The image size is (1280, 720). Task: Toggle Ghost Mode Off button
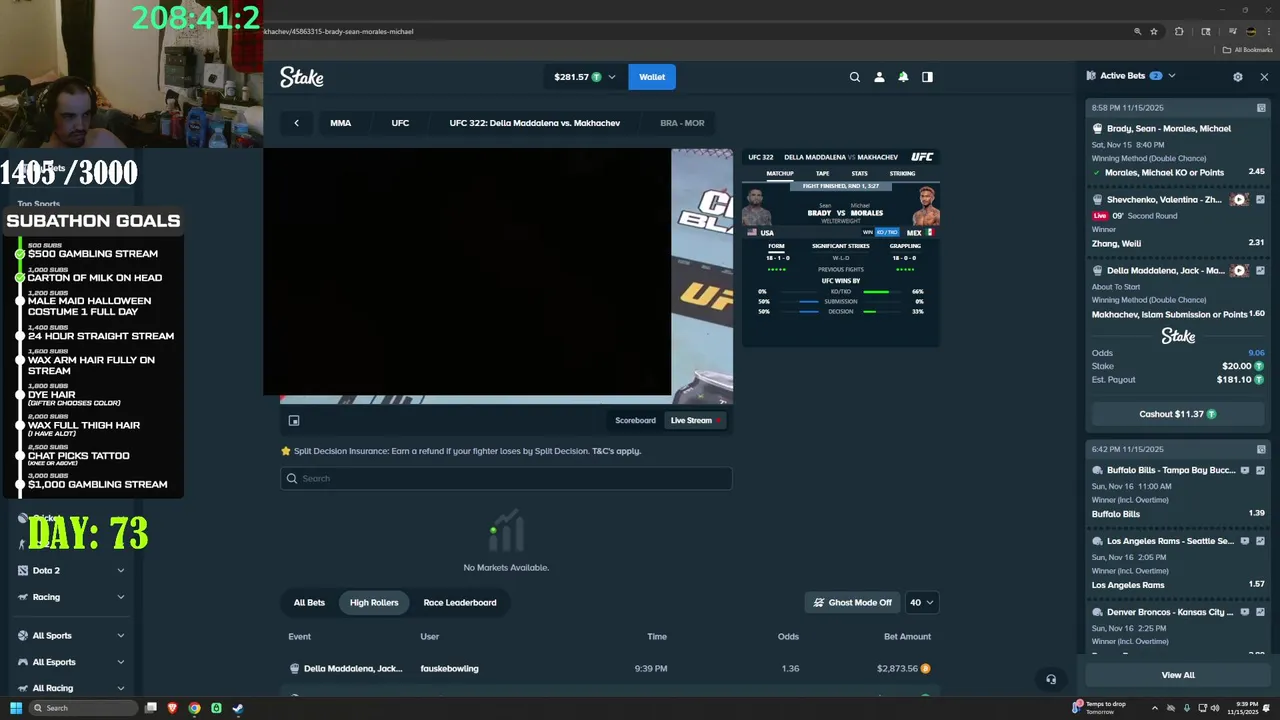point(853,602)
